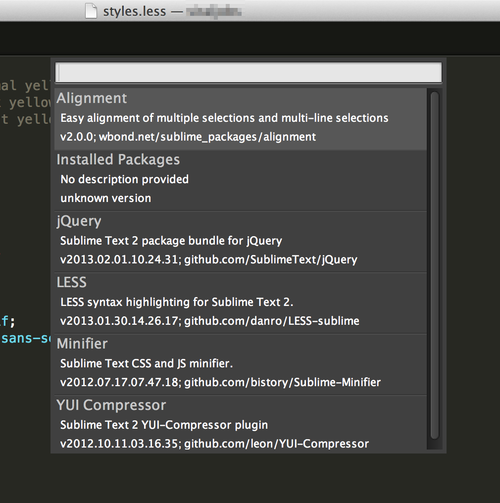This screenshot has width=500, height=503.
Task: Select the Installed Packages entry
Action: (240, 180)
